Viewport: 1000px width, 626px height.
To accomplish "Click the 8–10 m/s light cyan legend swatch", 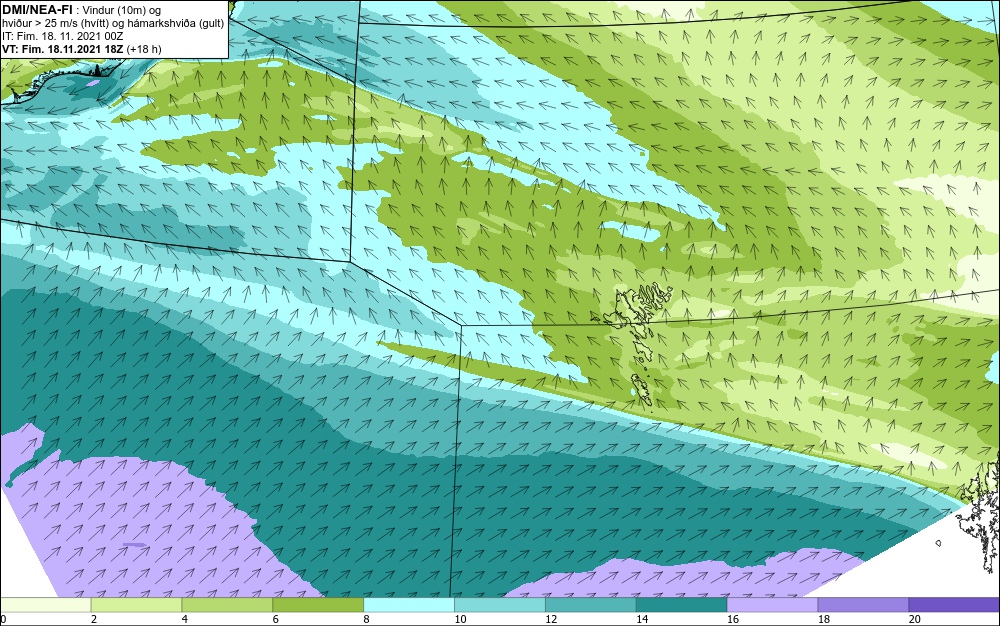I will click(x=409, y=605).
